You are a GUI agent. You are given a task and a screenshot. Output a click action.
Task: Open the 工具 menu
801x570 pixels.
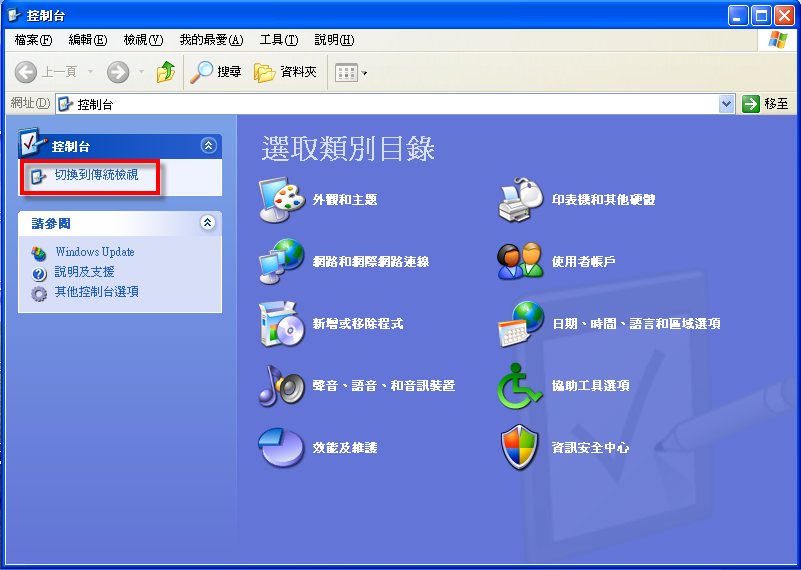[278, 40]
